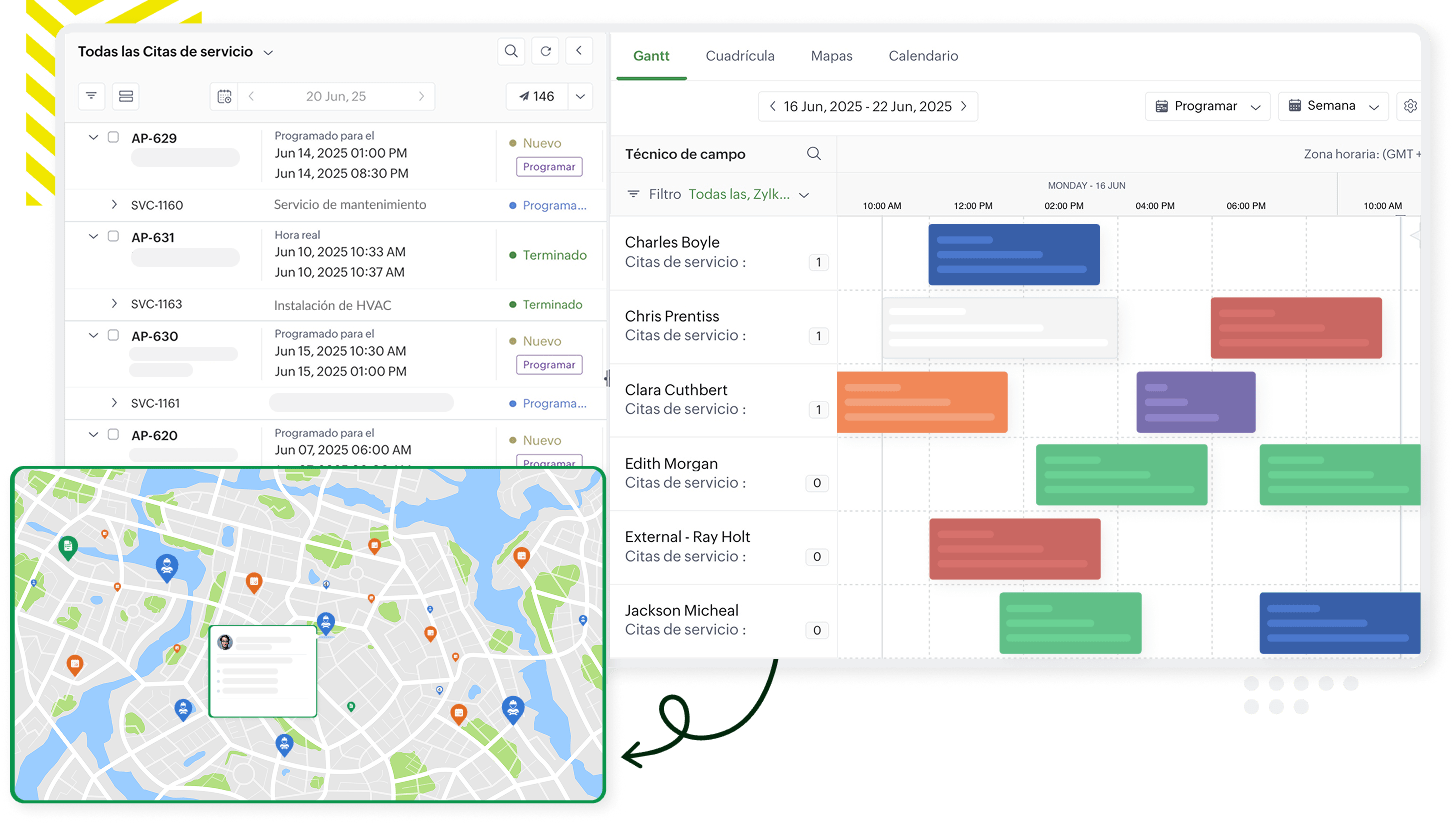1453x824 pixels.
Task: Open the filter icon in appointments list
Action: pyautogui.click(x=91, y=96)
